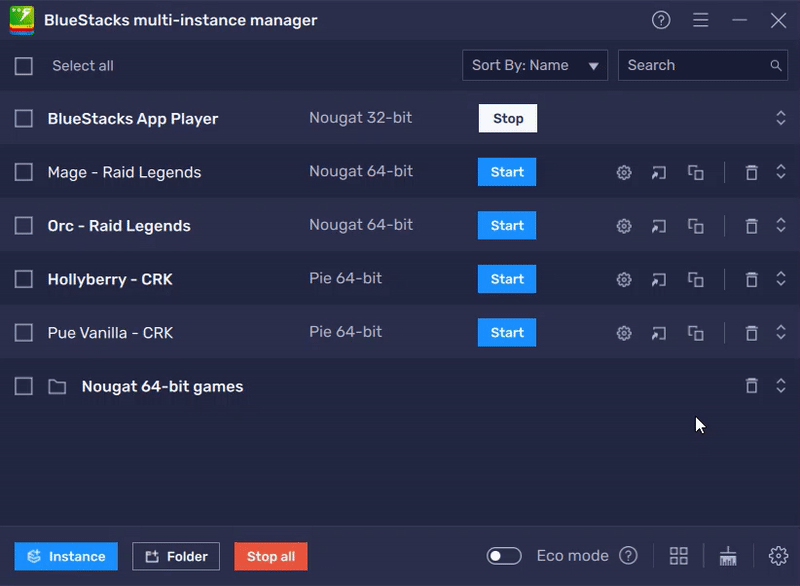Reorder Pue Vanilla - CRK with up-down arrows
The image size is (800, 586).
coord(781,332)
